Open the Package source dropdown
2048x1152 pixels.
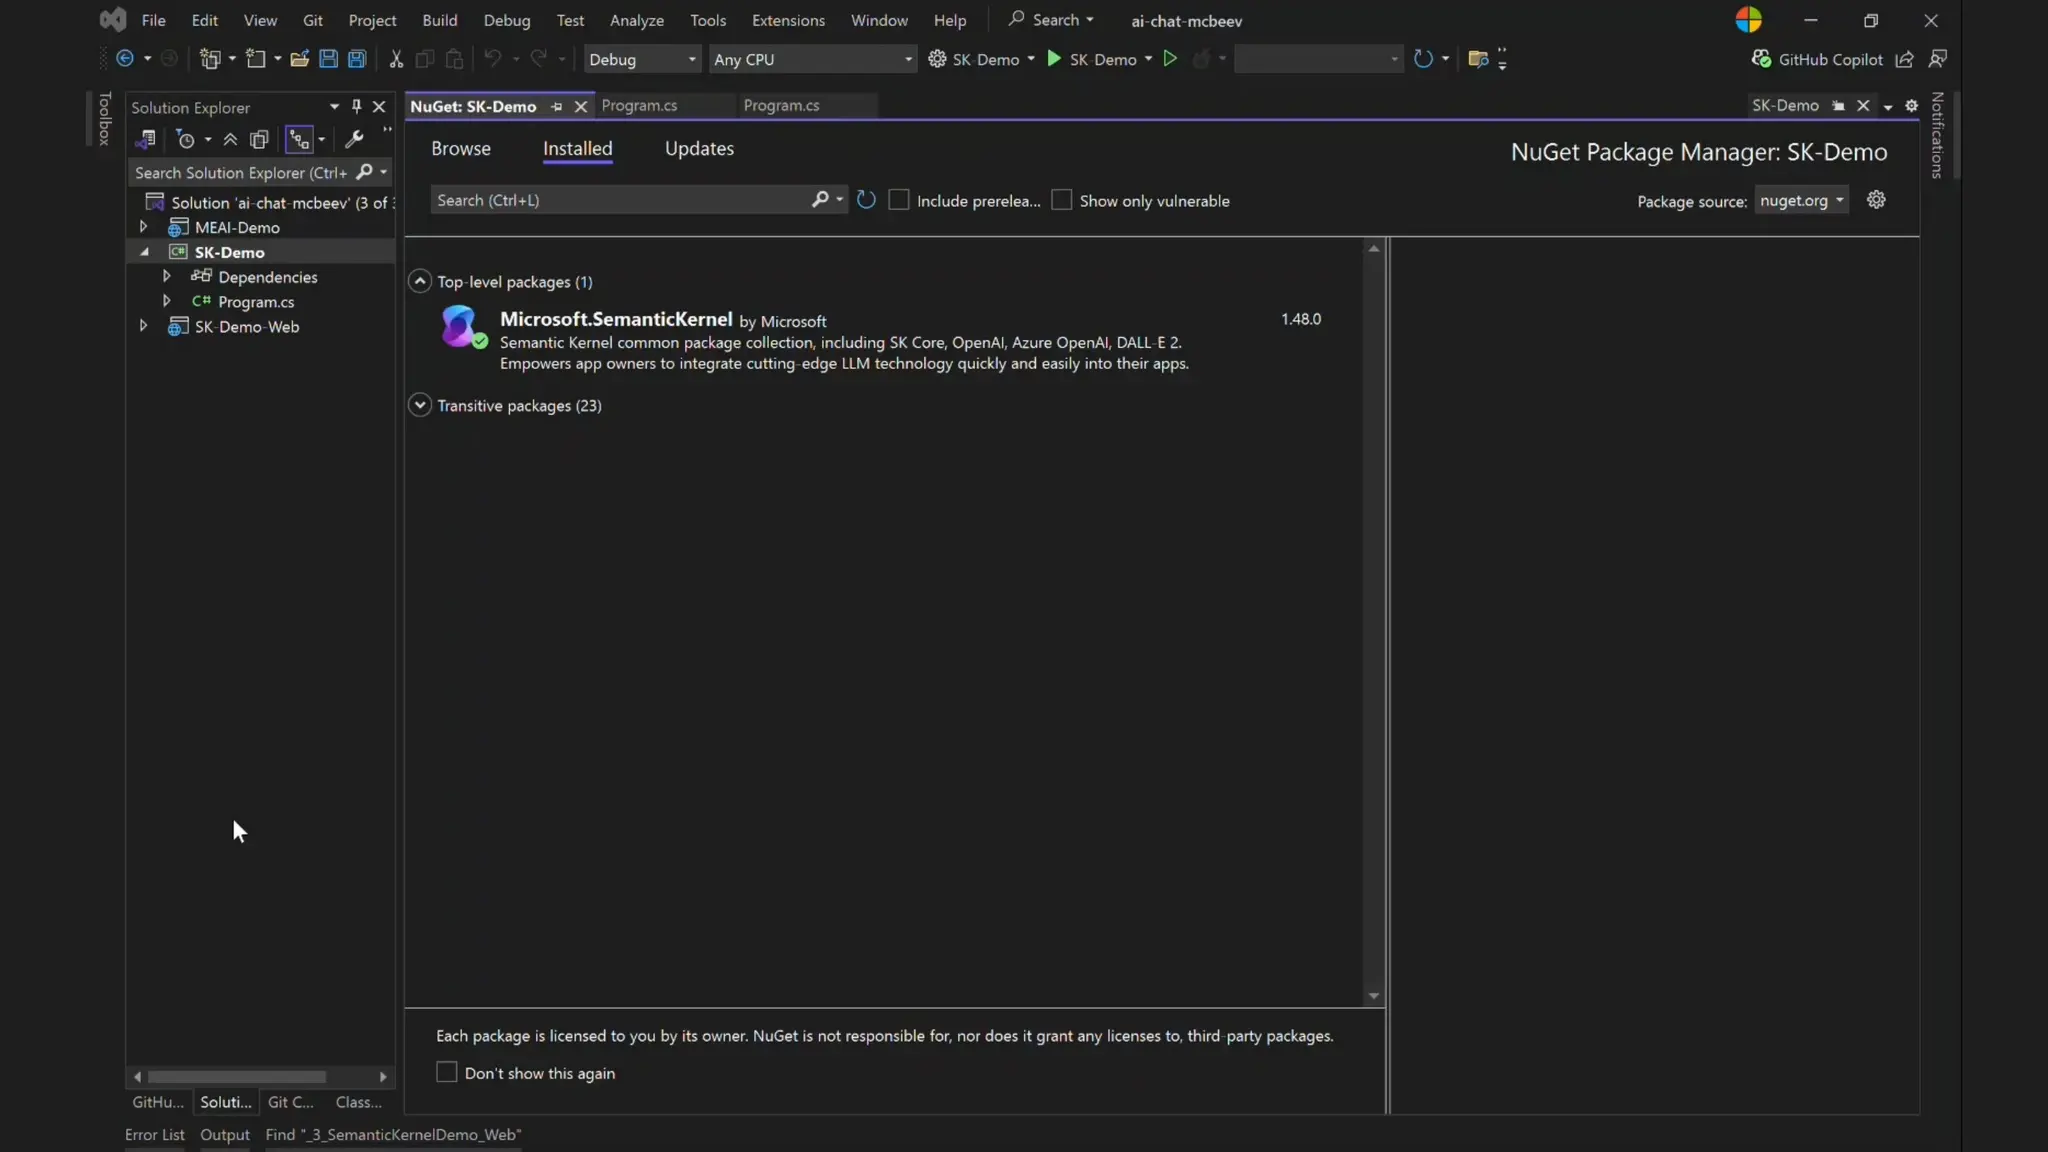pyautogui.click(x=1801, y=200)
